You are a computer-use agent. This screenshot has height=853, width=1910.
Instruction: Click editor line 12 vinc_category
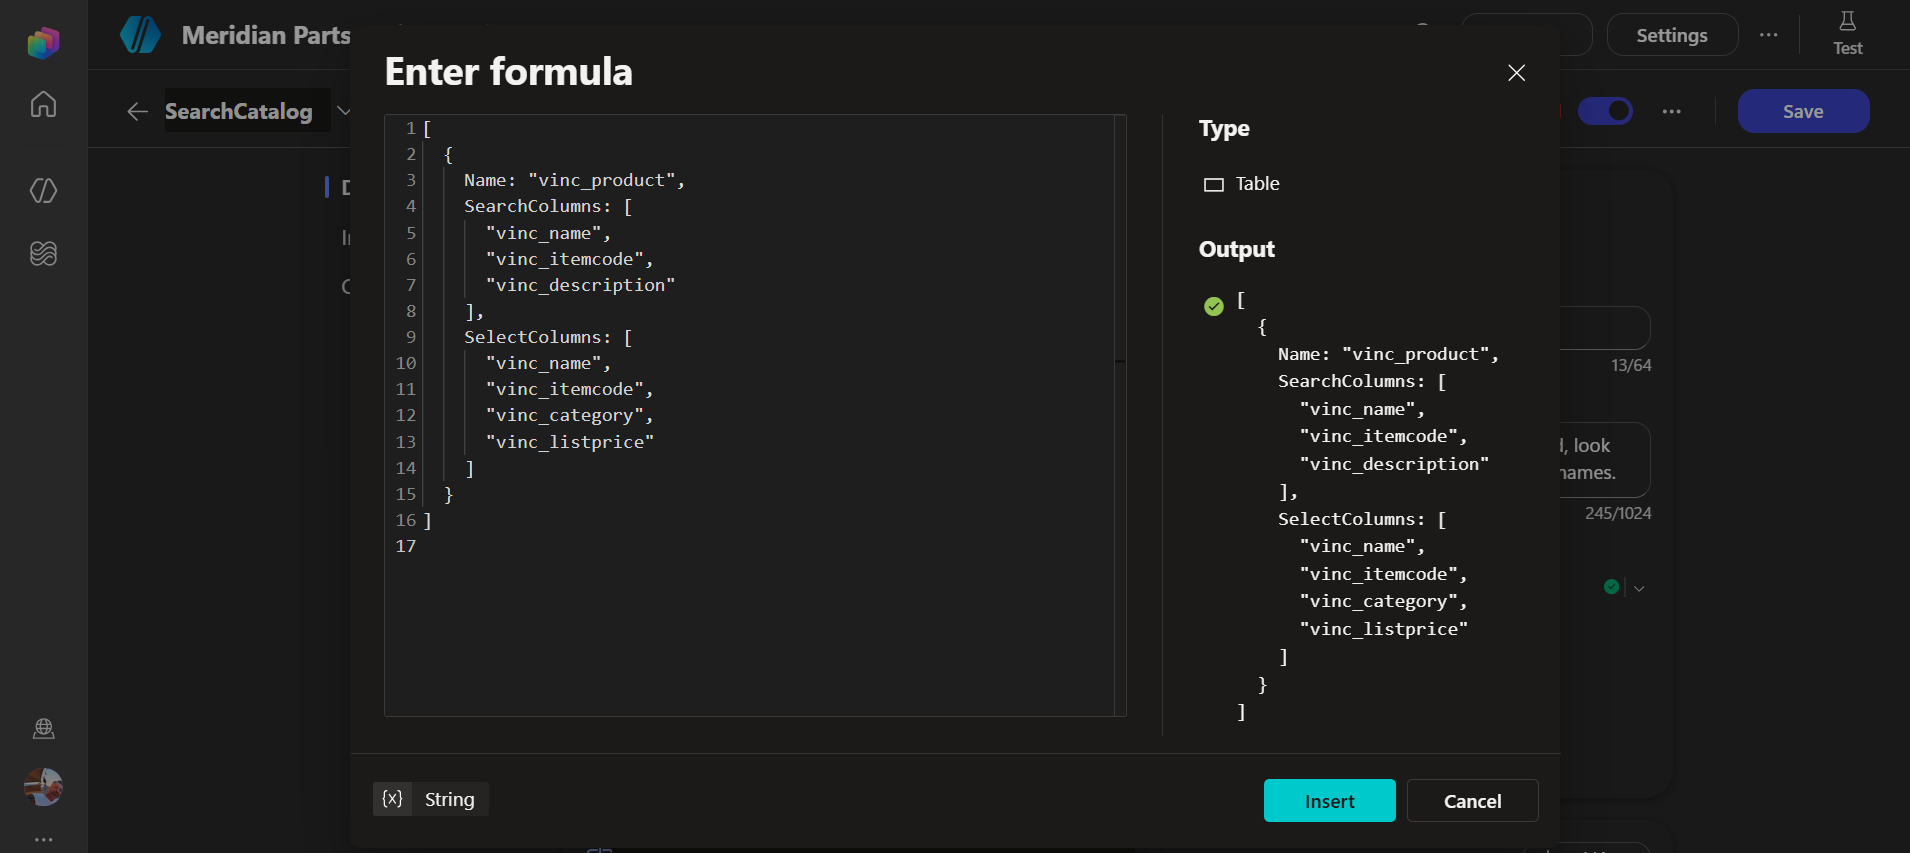coord(569,415)
